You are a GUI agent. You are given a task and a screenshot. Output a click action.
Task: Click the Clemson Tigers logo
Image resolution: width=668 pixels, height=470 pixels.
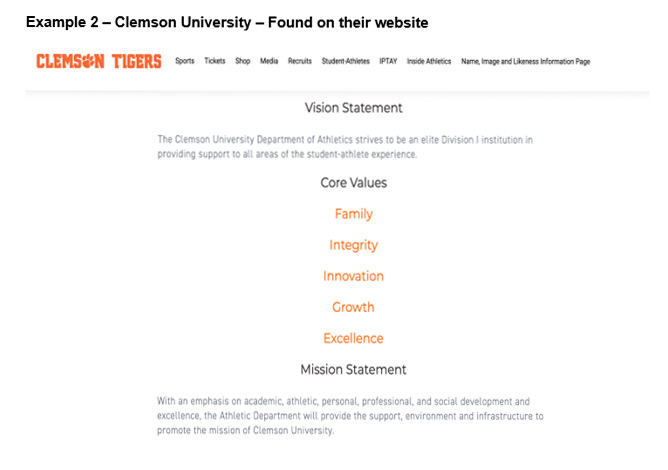pyautogui.click(x=99, y=61)
